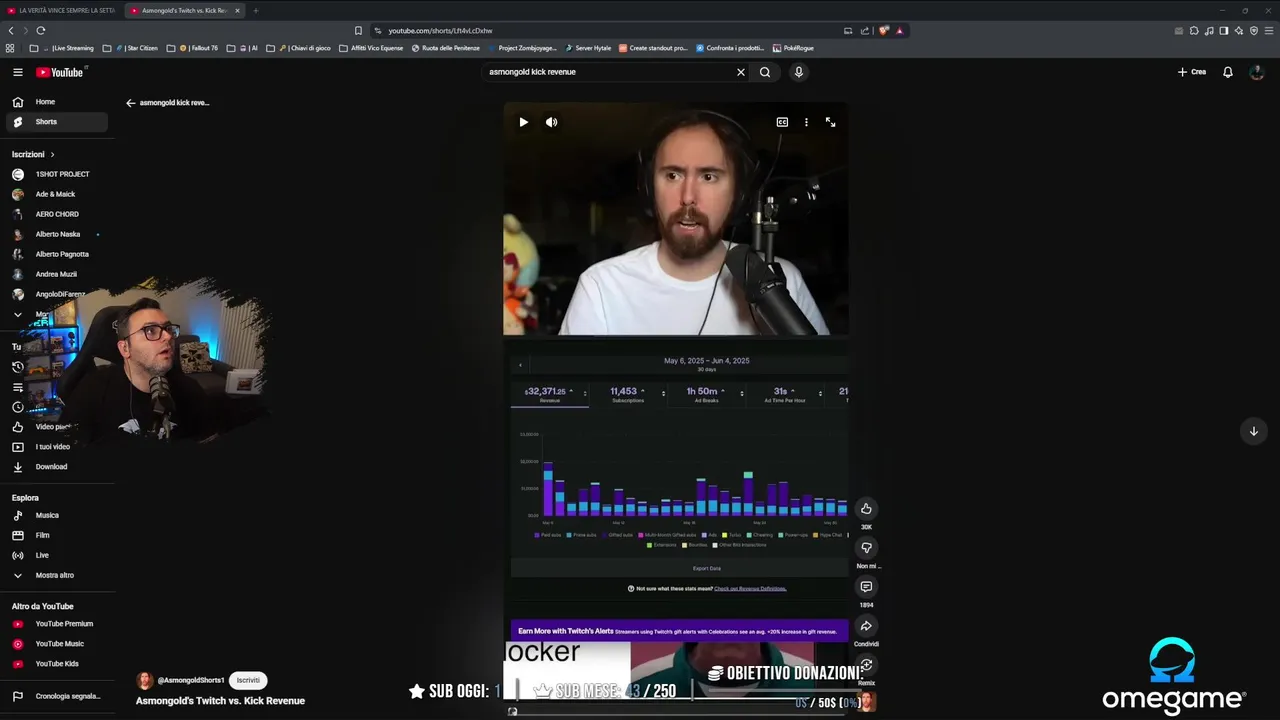The height and width of the screenshot is (720, 1280).
Task: Open the three-dot options menu on the Short
Action: pos(806,122)
